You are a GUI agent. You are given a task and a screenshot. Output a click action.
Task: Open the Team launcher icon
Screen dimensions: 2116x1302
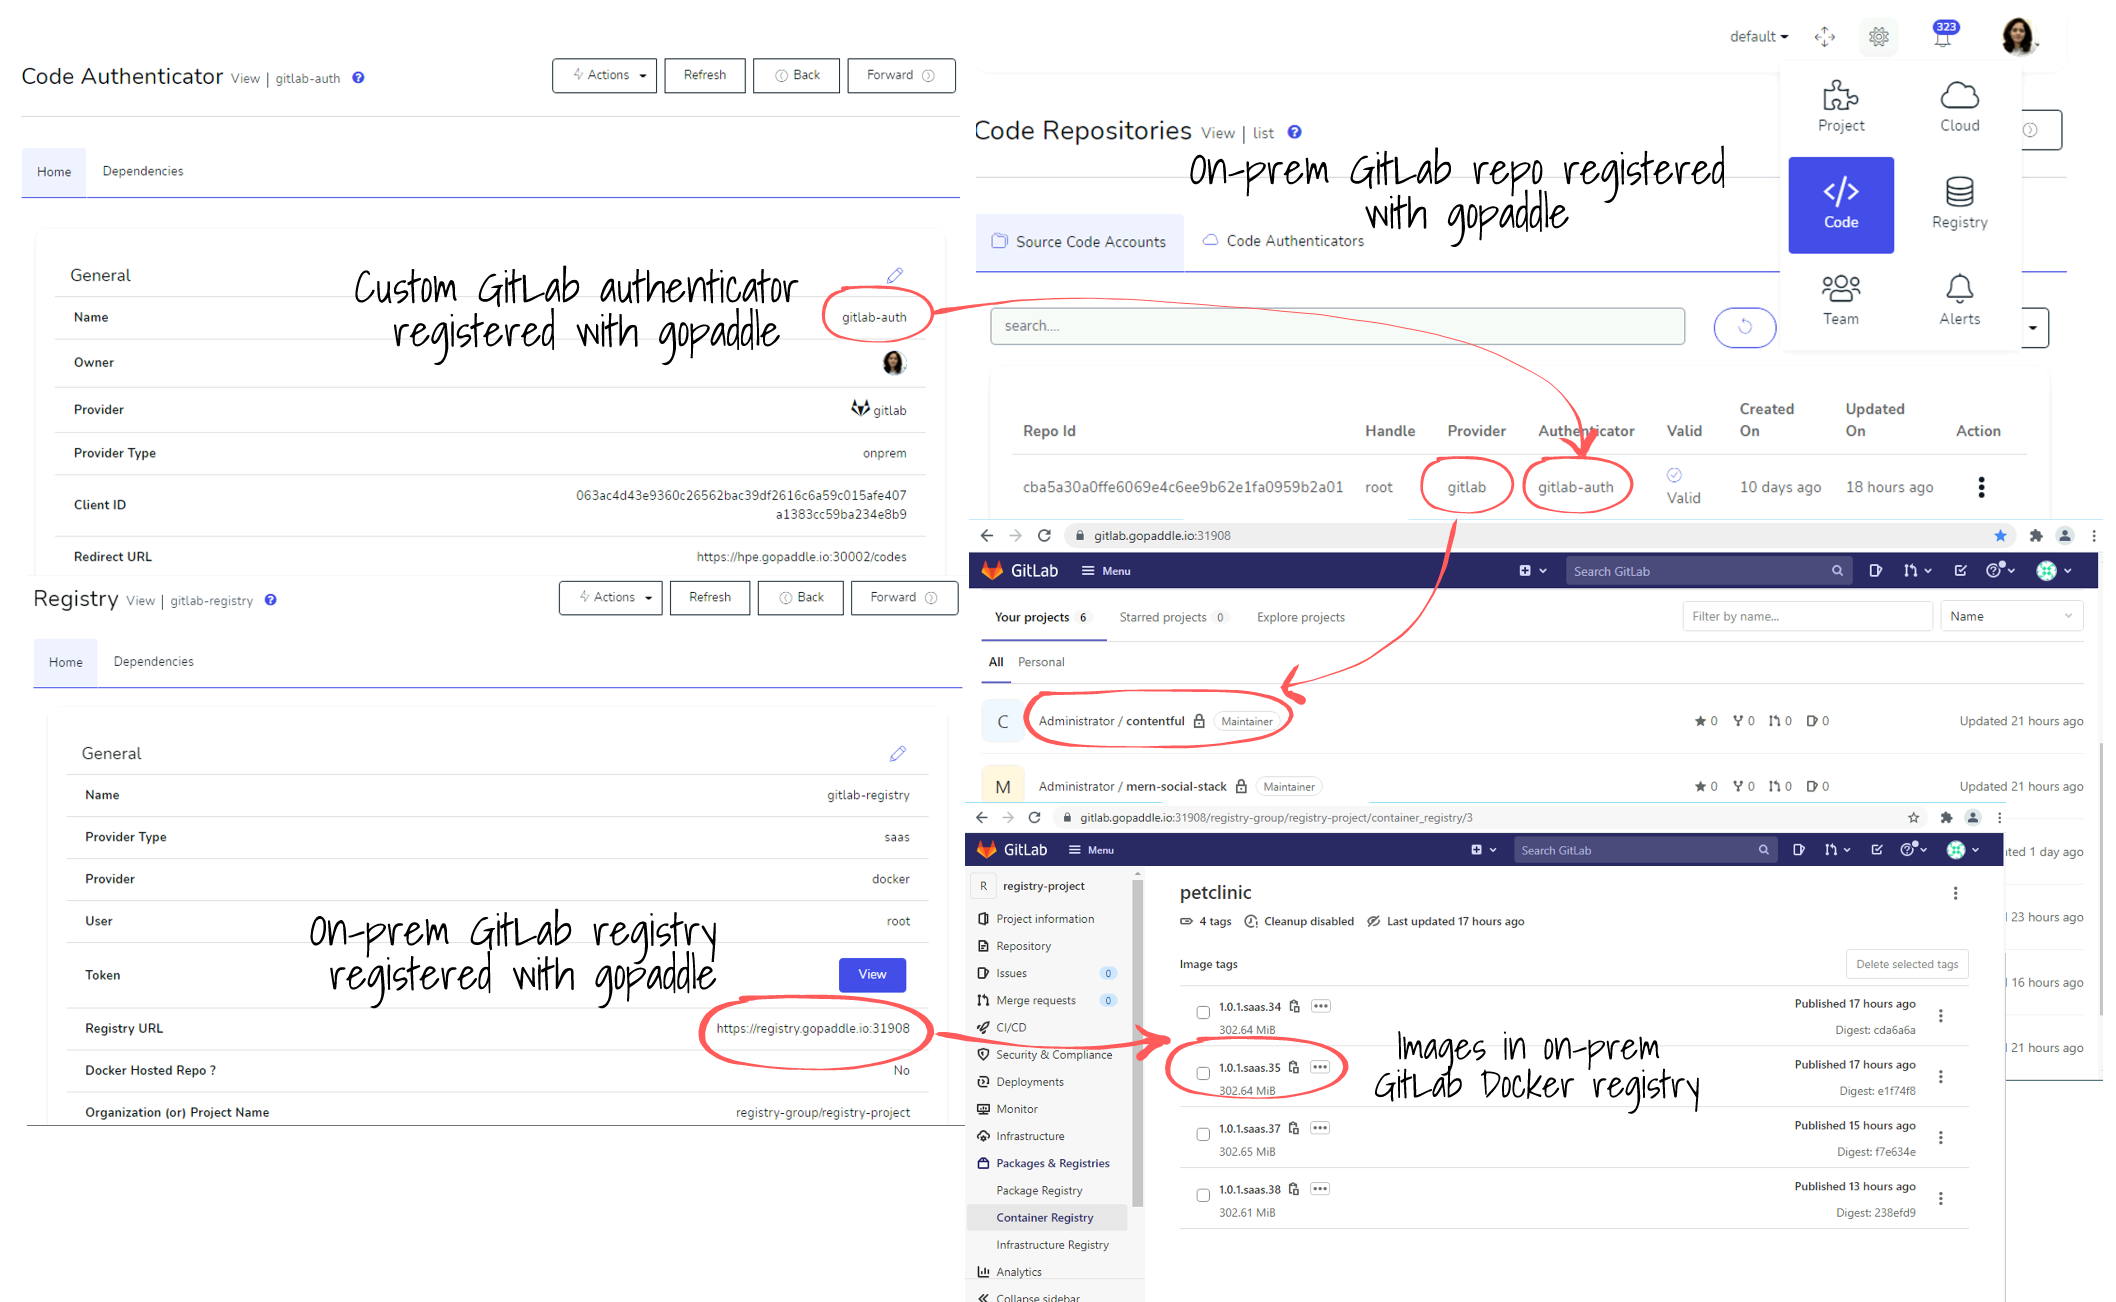1840,300
